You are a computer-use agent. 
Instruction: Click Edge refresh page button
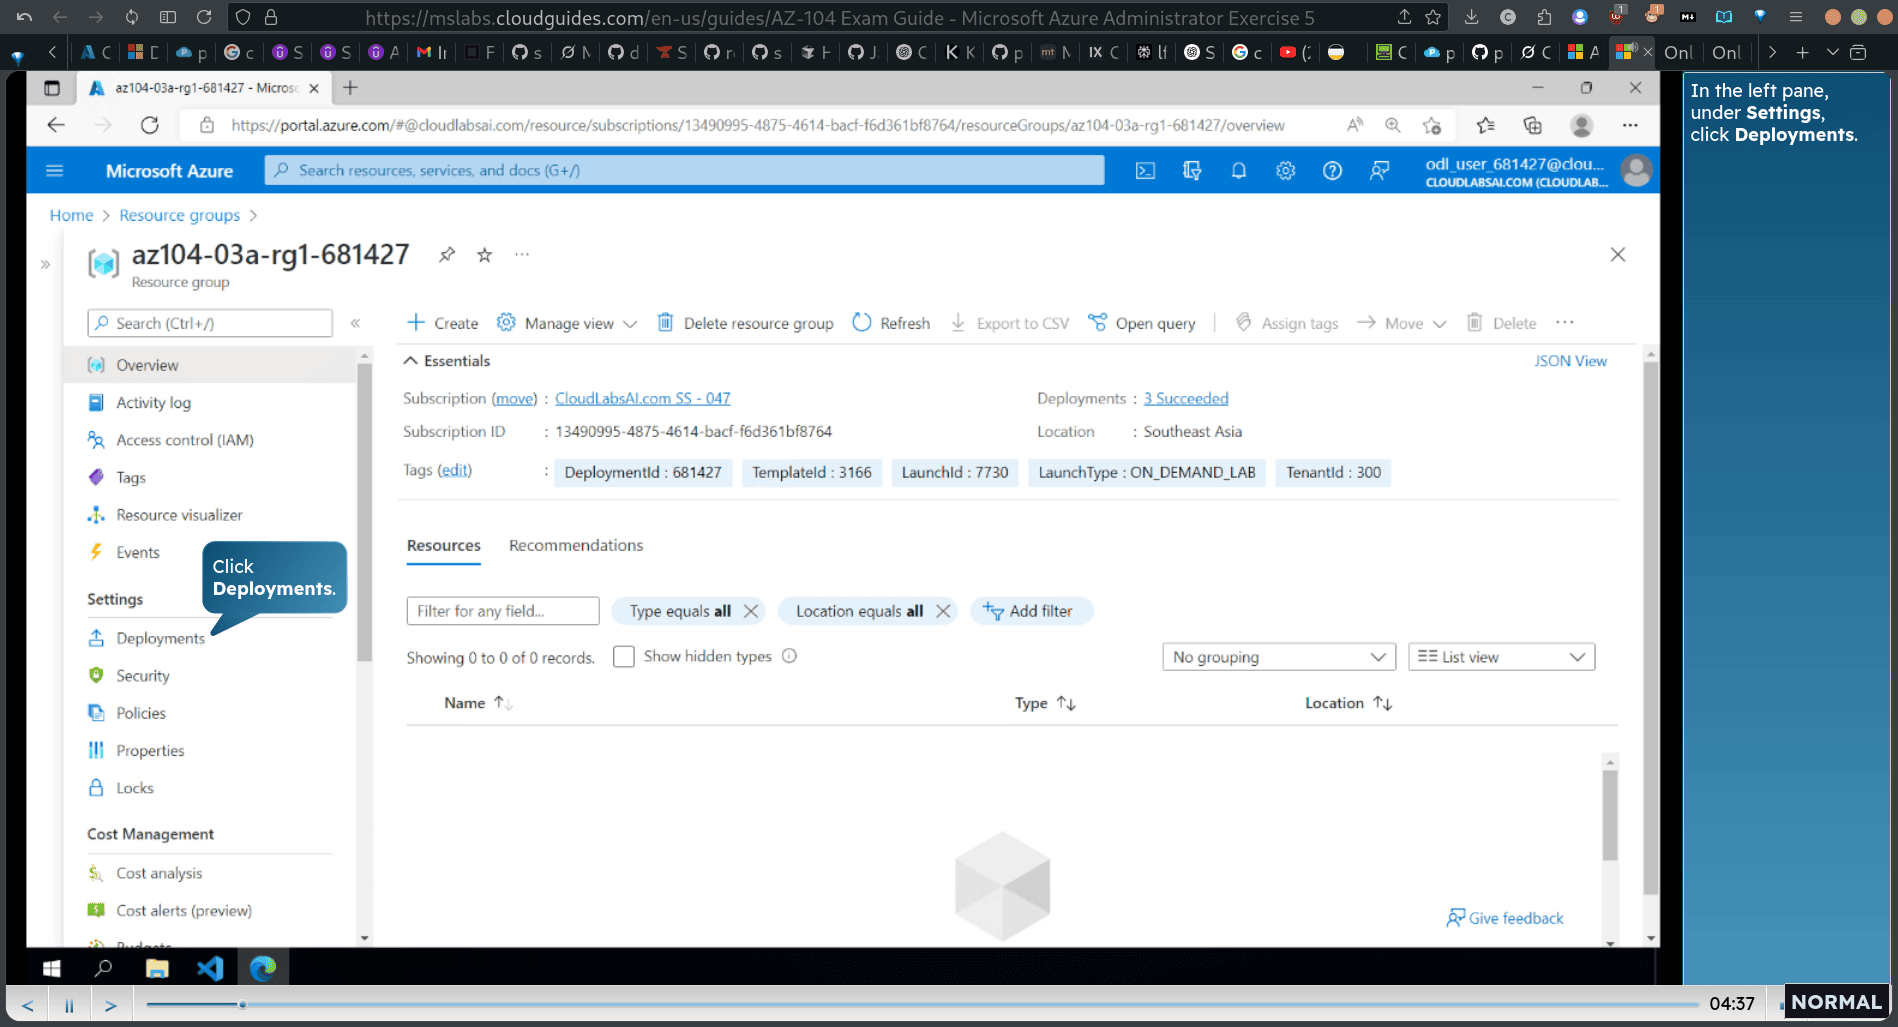click(150, 125)
